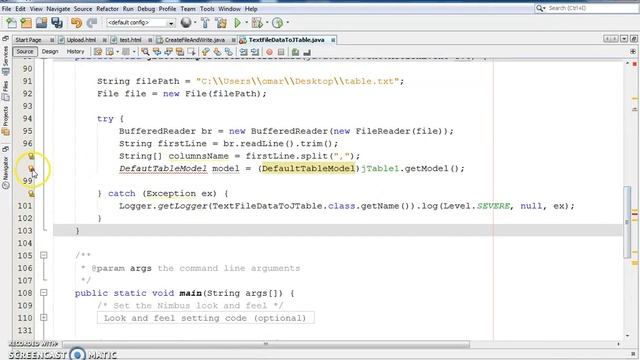The height and width of the screenshot is (360, 640).
Task: Build the project with the hammer icon
Action: click(205, 23)
